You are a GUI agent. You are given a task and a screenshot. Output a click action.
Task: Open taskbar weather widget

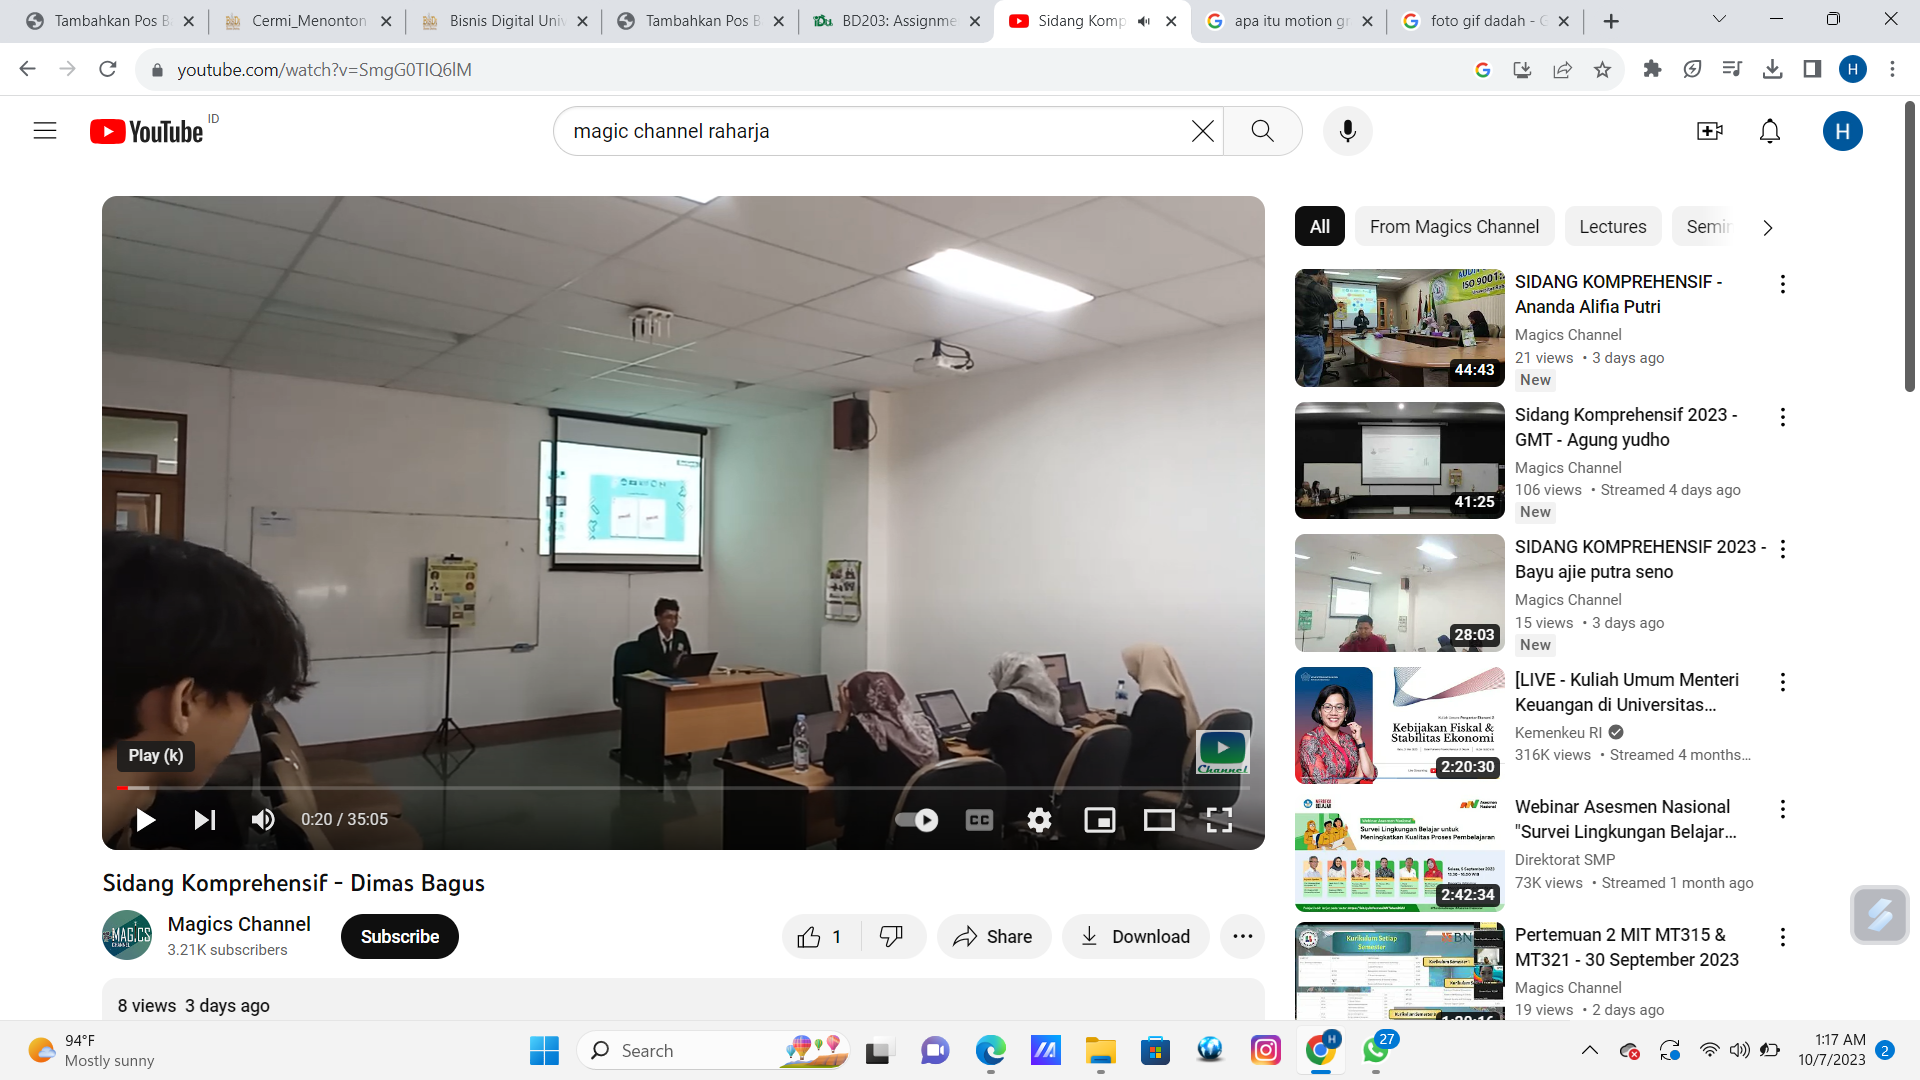(92, 1051)
